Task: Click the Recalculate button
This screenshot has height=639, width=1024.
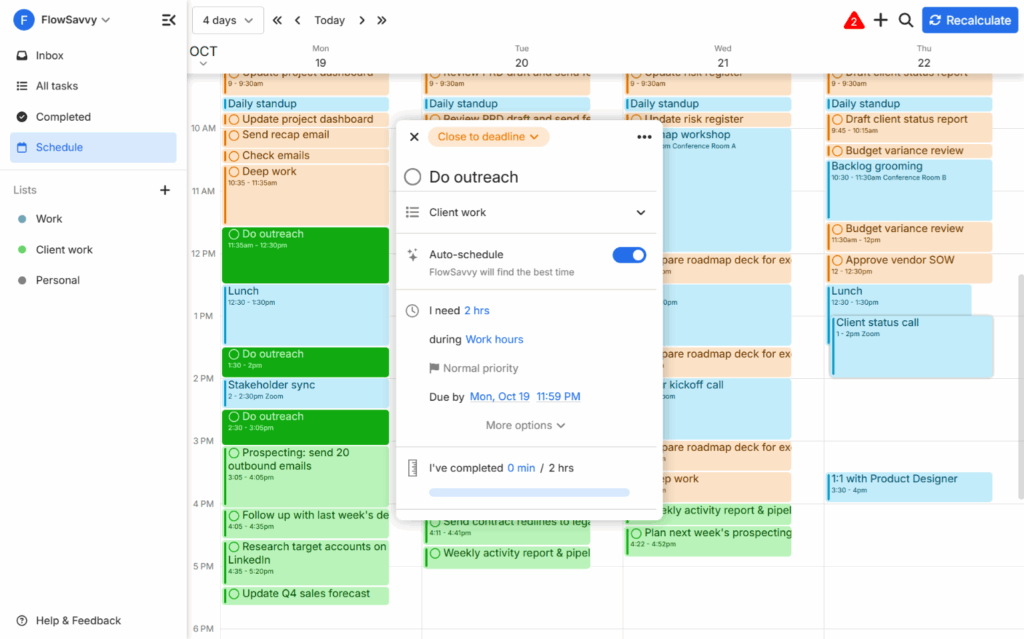Action: pos(970,20)
